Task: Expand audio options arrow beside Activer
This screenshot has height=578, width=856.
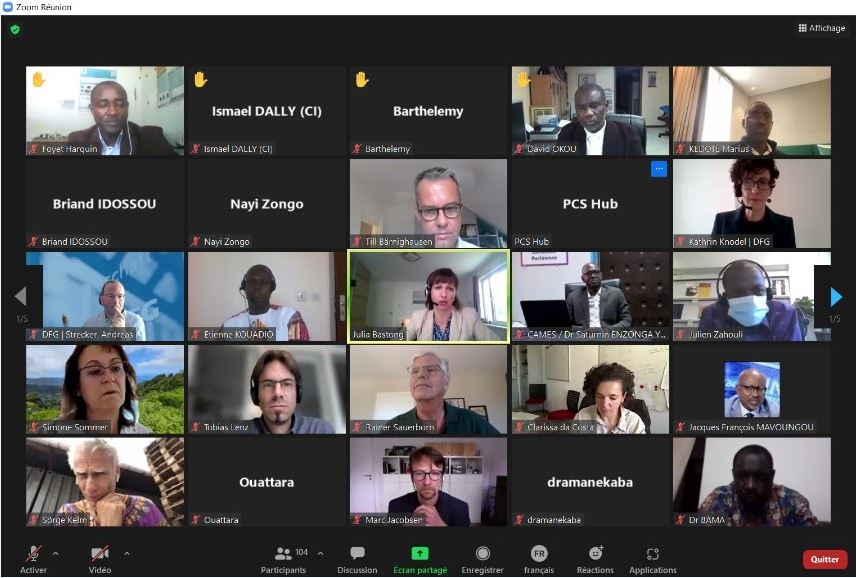Action: click(x=56, y=553)
